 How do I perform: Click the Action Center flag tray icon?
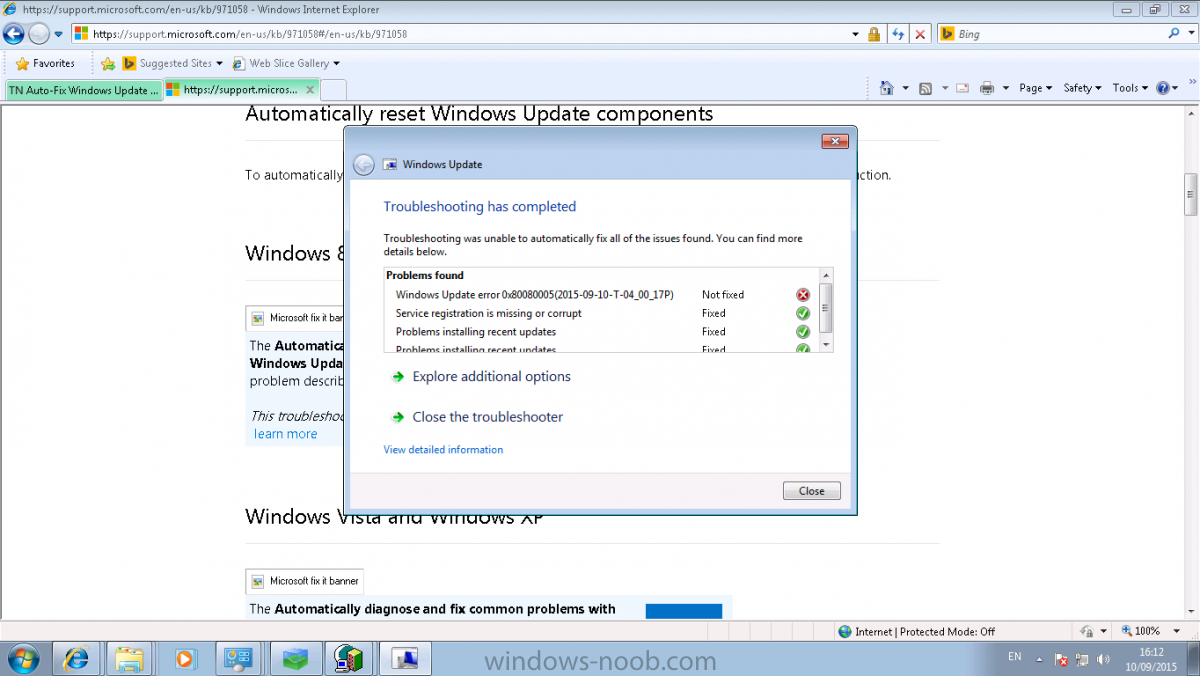point(1063,660)
